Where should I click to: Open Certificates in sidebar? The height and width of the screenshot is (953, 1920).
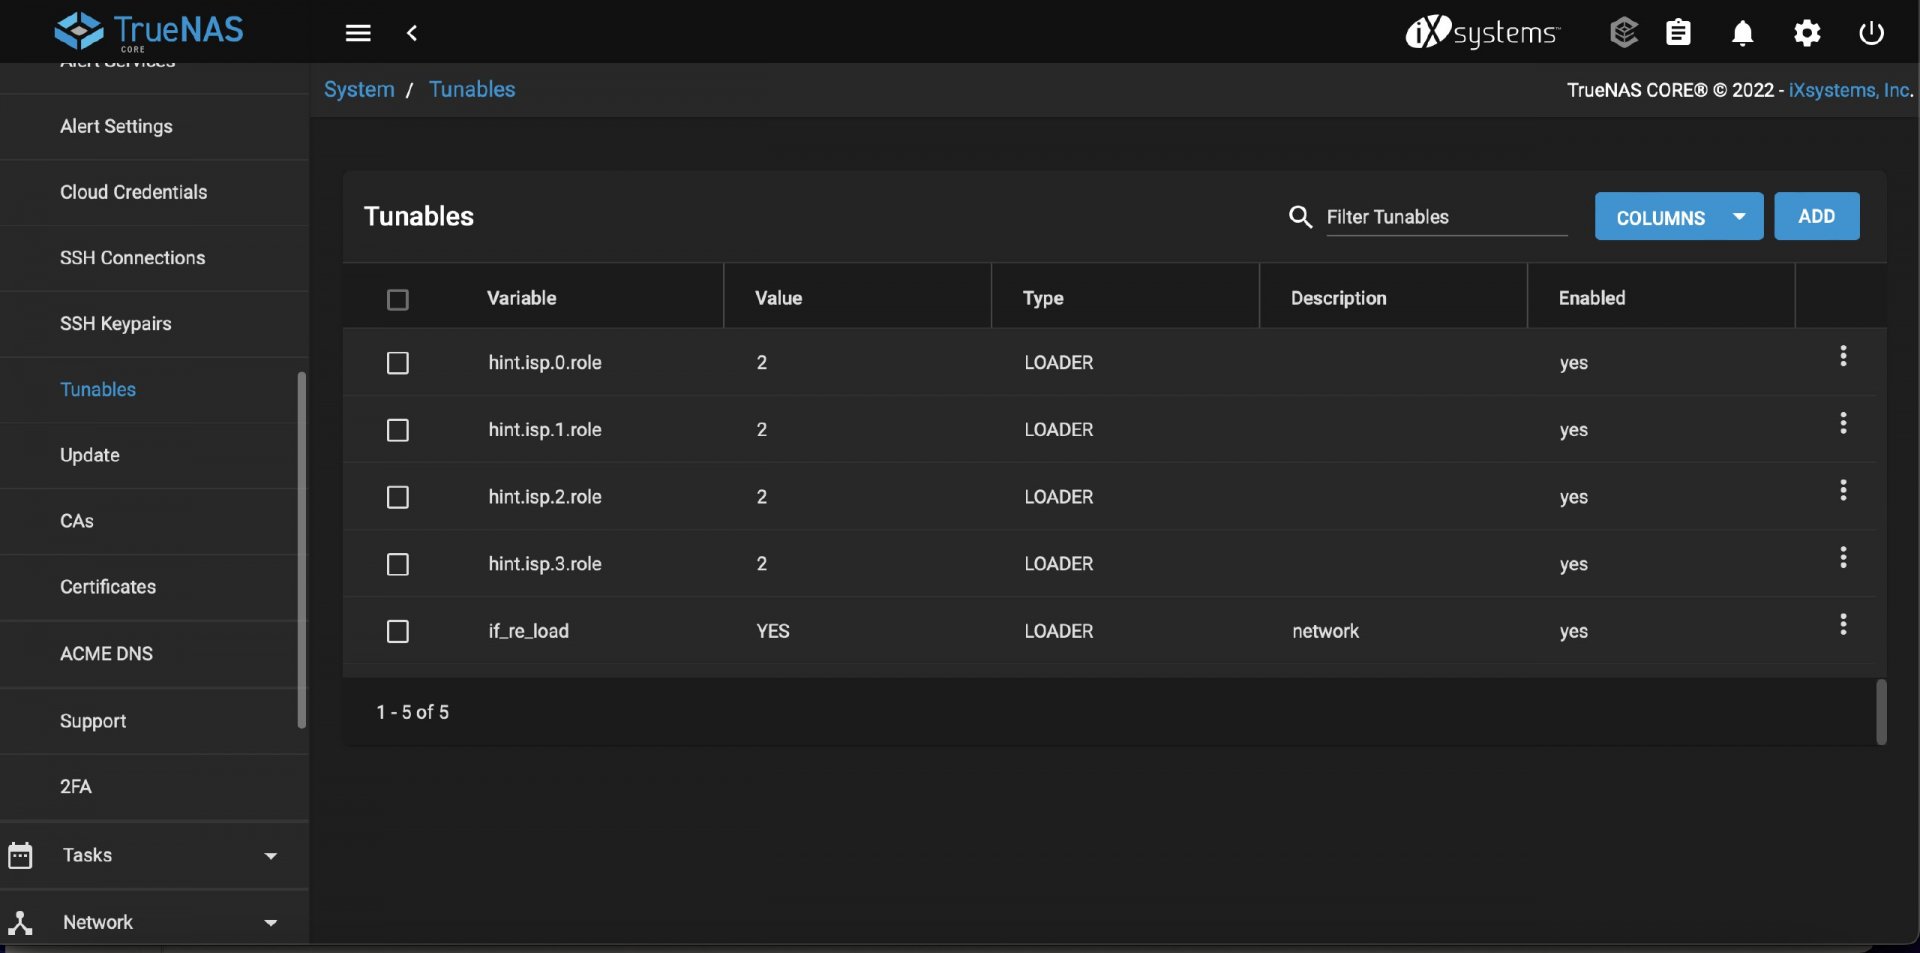pyautogui.click(x=154, y=588)
